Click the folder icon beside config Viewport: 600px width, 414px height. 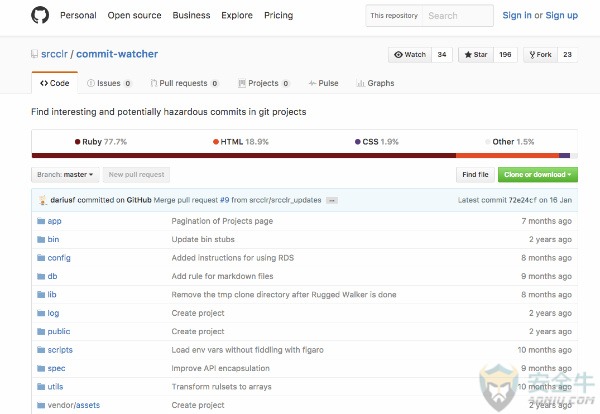click(41, 258)
